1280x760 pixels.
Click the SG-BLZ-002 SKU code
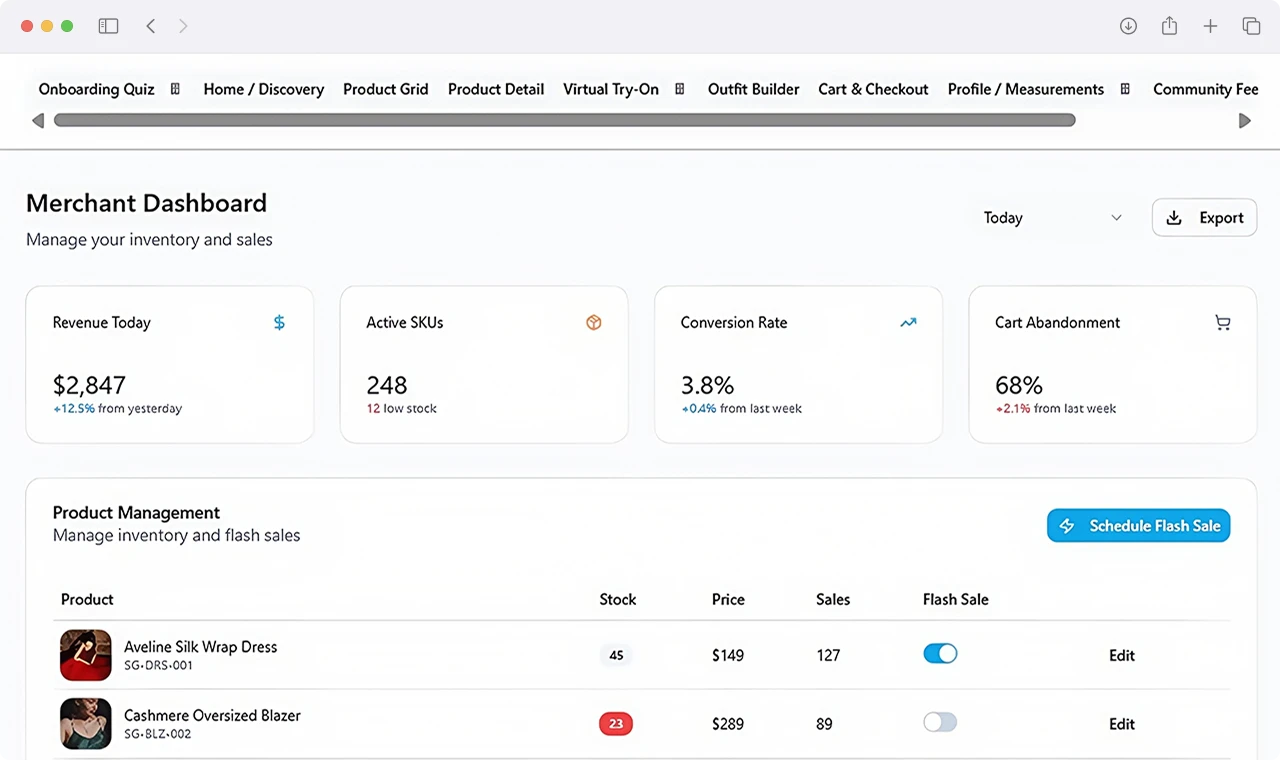[158, 734]
